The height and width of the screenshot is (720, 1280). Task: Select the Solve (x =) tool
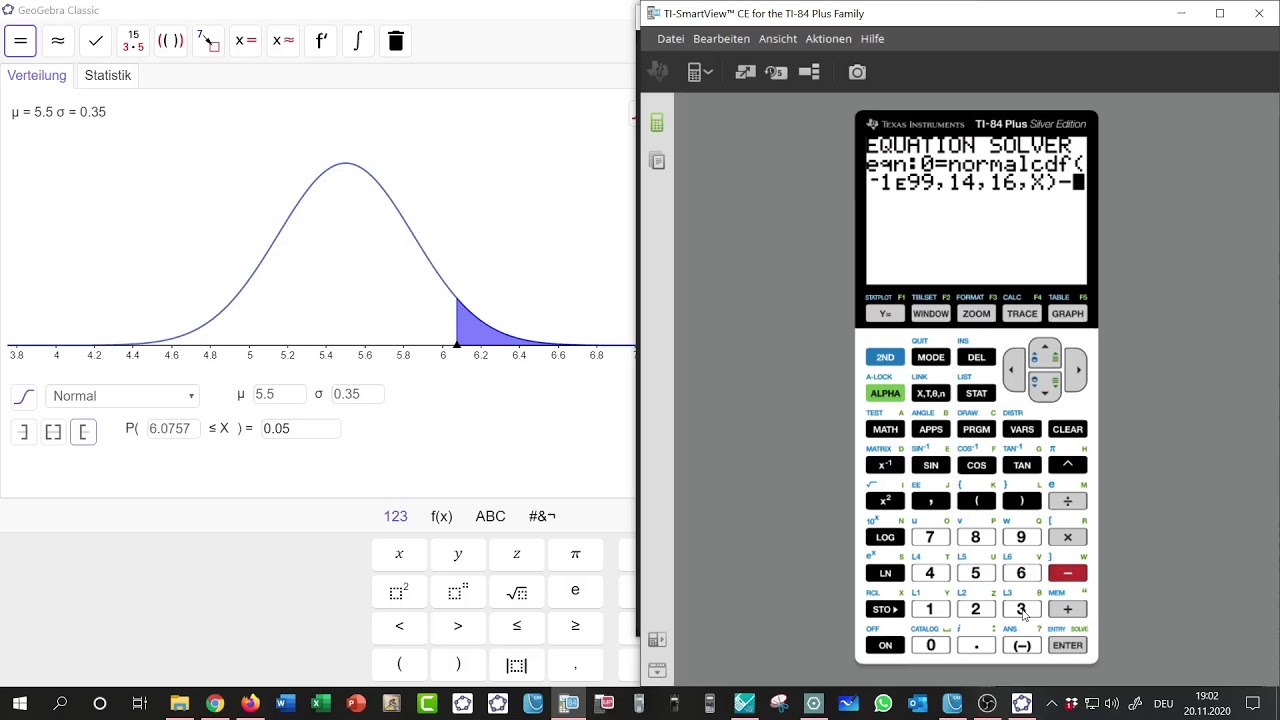(x=246, y=41)
